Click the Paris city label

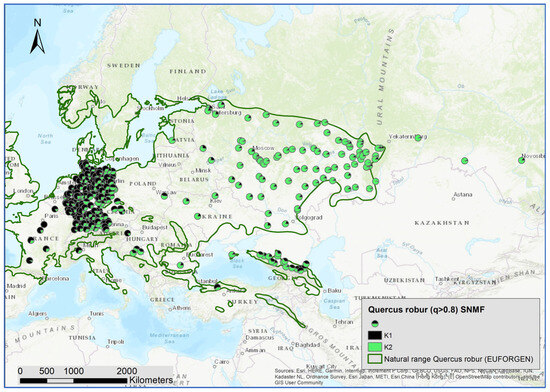coord(51,216)
